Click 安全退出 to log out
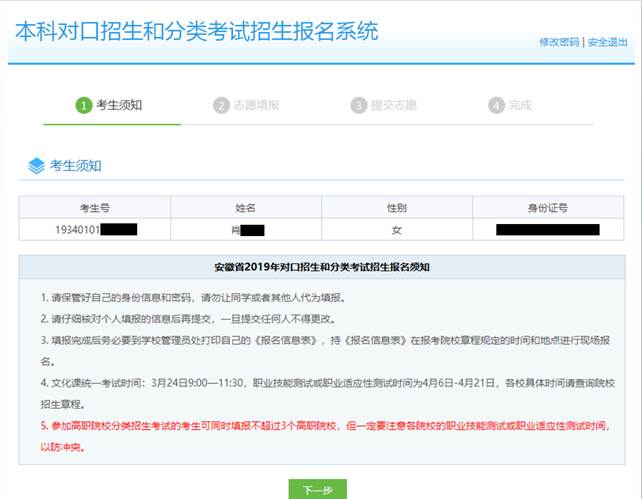The image size is (642, 499). tap(608, 42)
